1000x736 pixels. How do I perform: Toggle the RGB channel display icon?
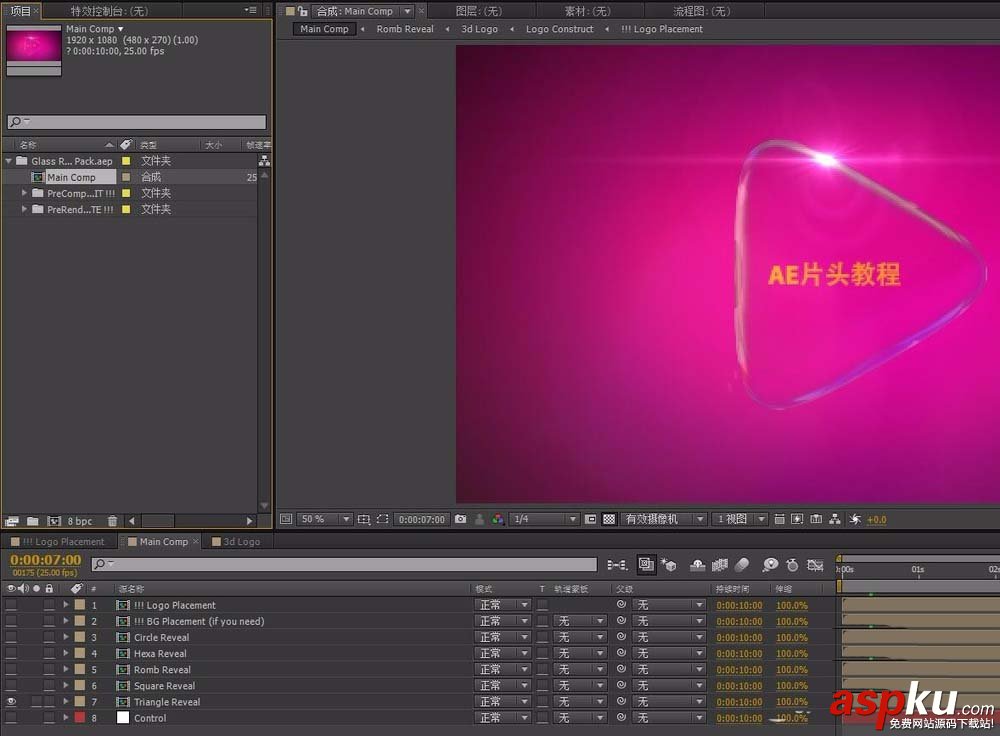(498, 519)
